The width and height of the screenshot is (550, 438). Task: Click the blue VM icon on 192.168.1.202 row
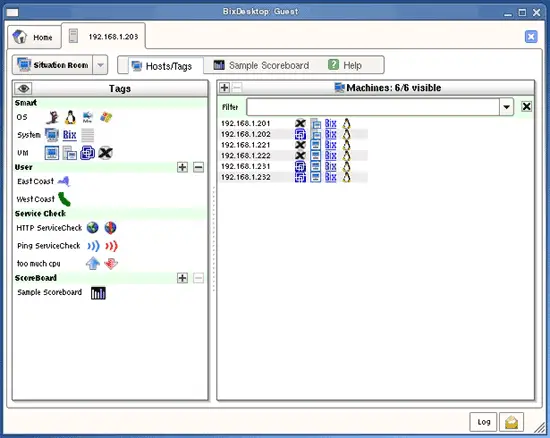coord(300,134)
